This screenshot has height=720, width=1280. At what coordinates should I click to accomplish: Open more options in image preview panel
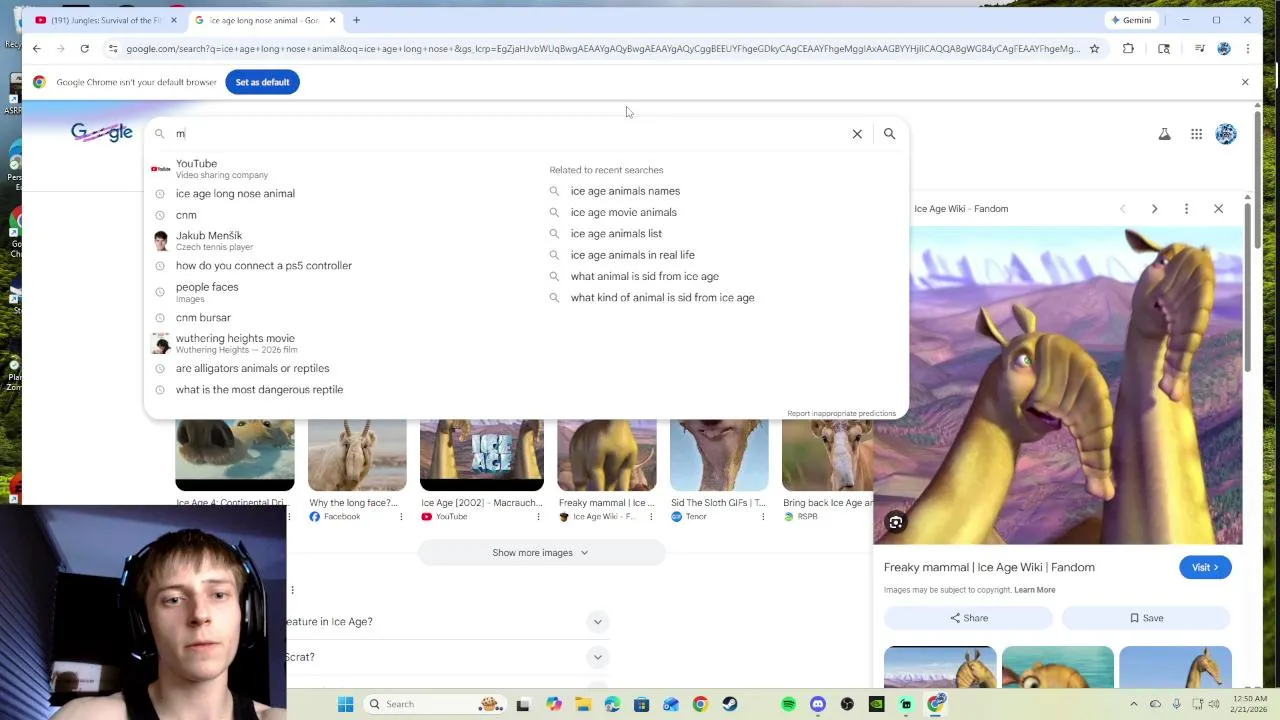click(1186, 209)
